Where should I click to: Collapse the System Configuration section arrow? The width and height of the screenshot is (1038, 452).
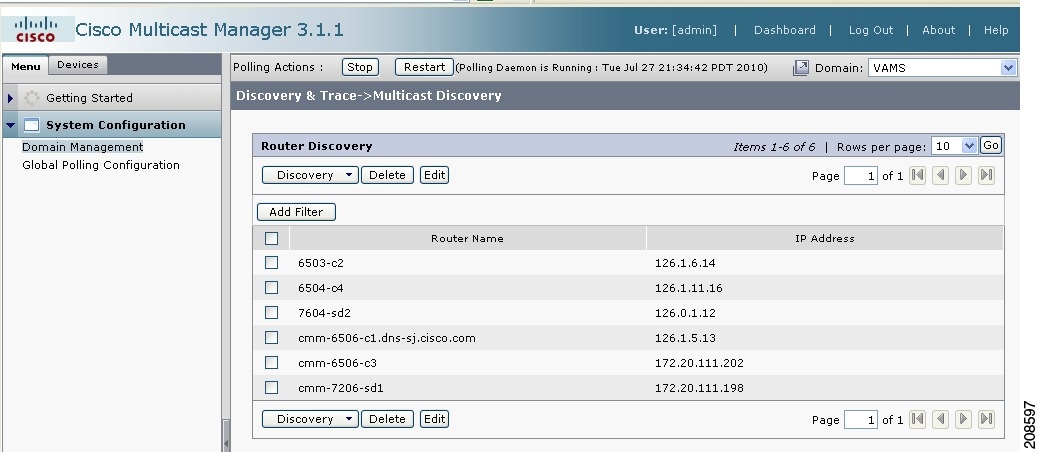[x=11, y=125]
